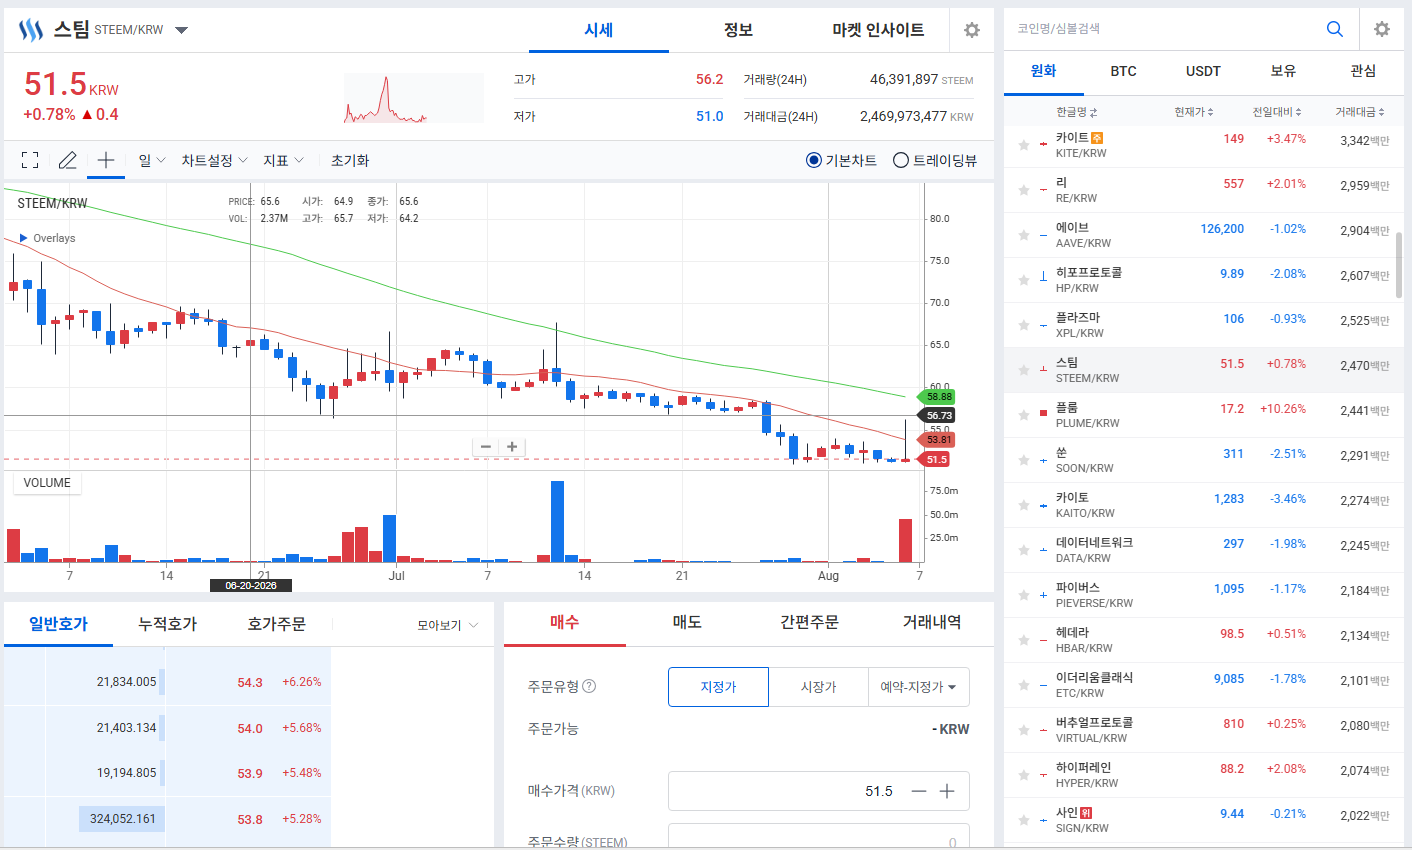Select the USDT market tab
Viewport: 1412px width, 850px height.
1203,71
